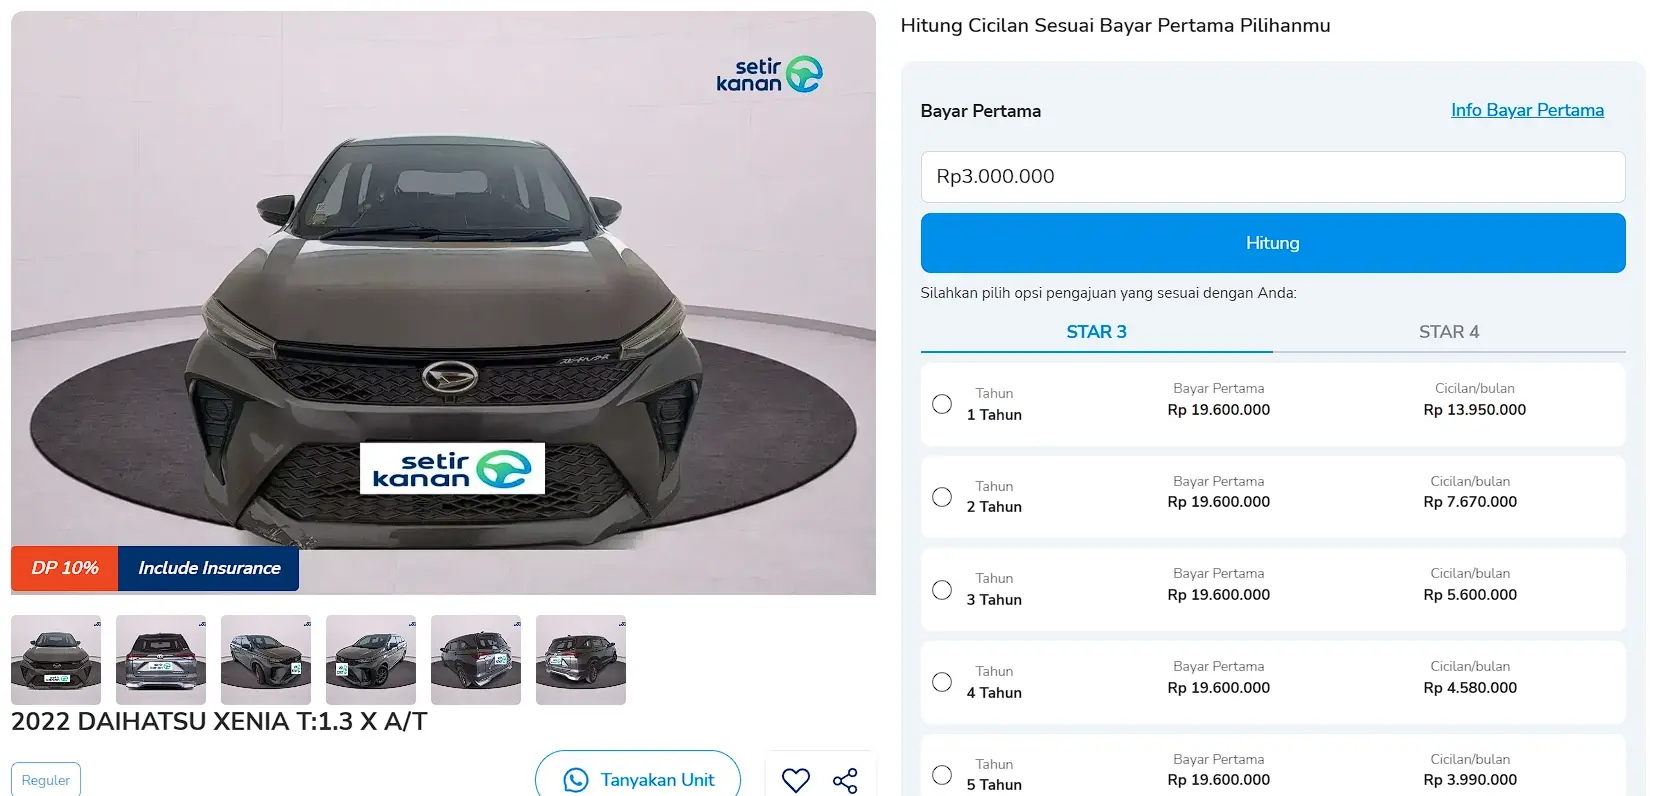Choose the 3 Tahun radio button
Screen dimensions: 1657x796
tap(942, 590)
